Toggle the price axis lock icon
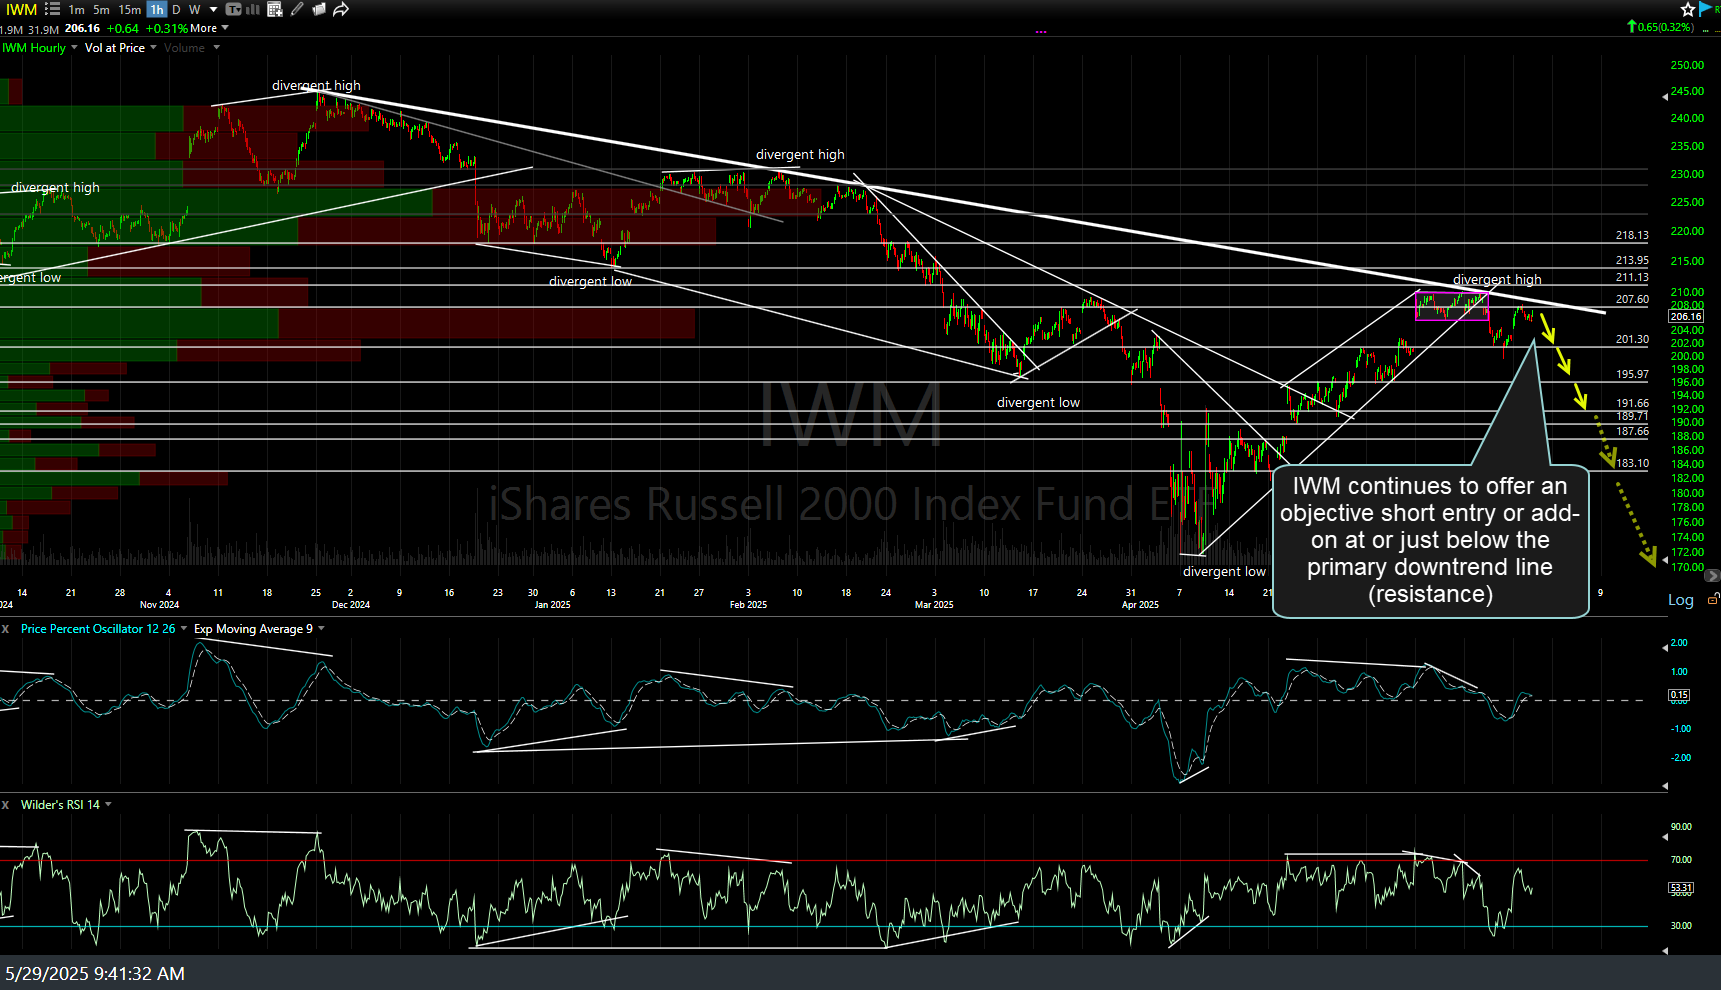The image size is (1721, 990). click(x=1713, y=598)
